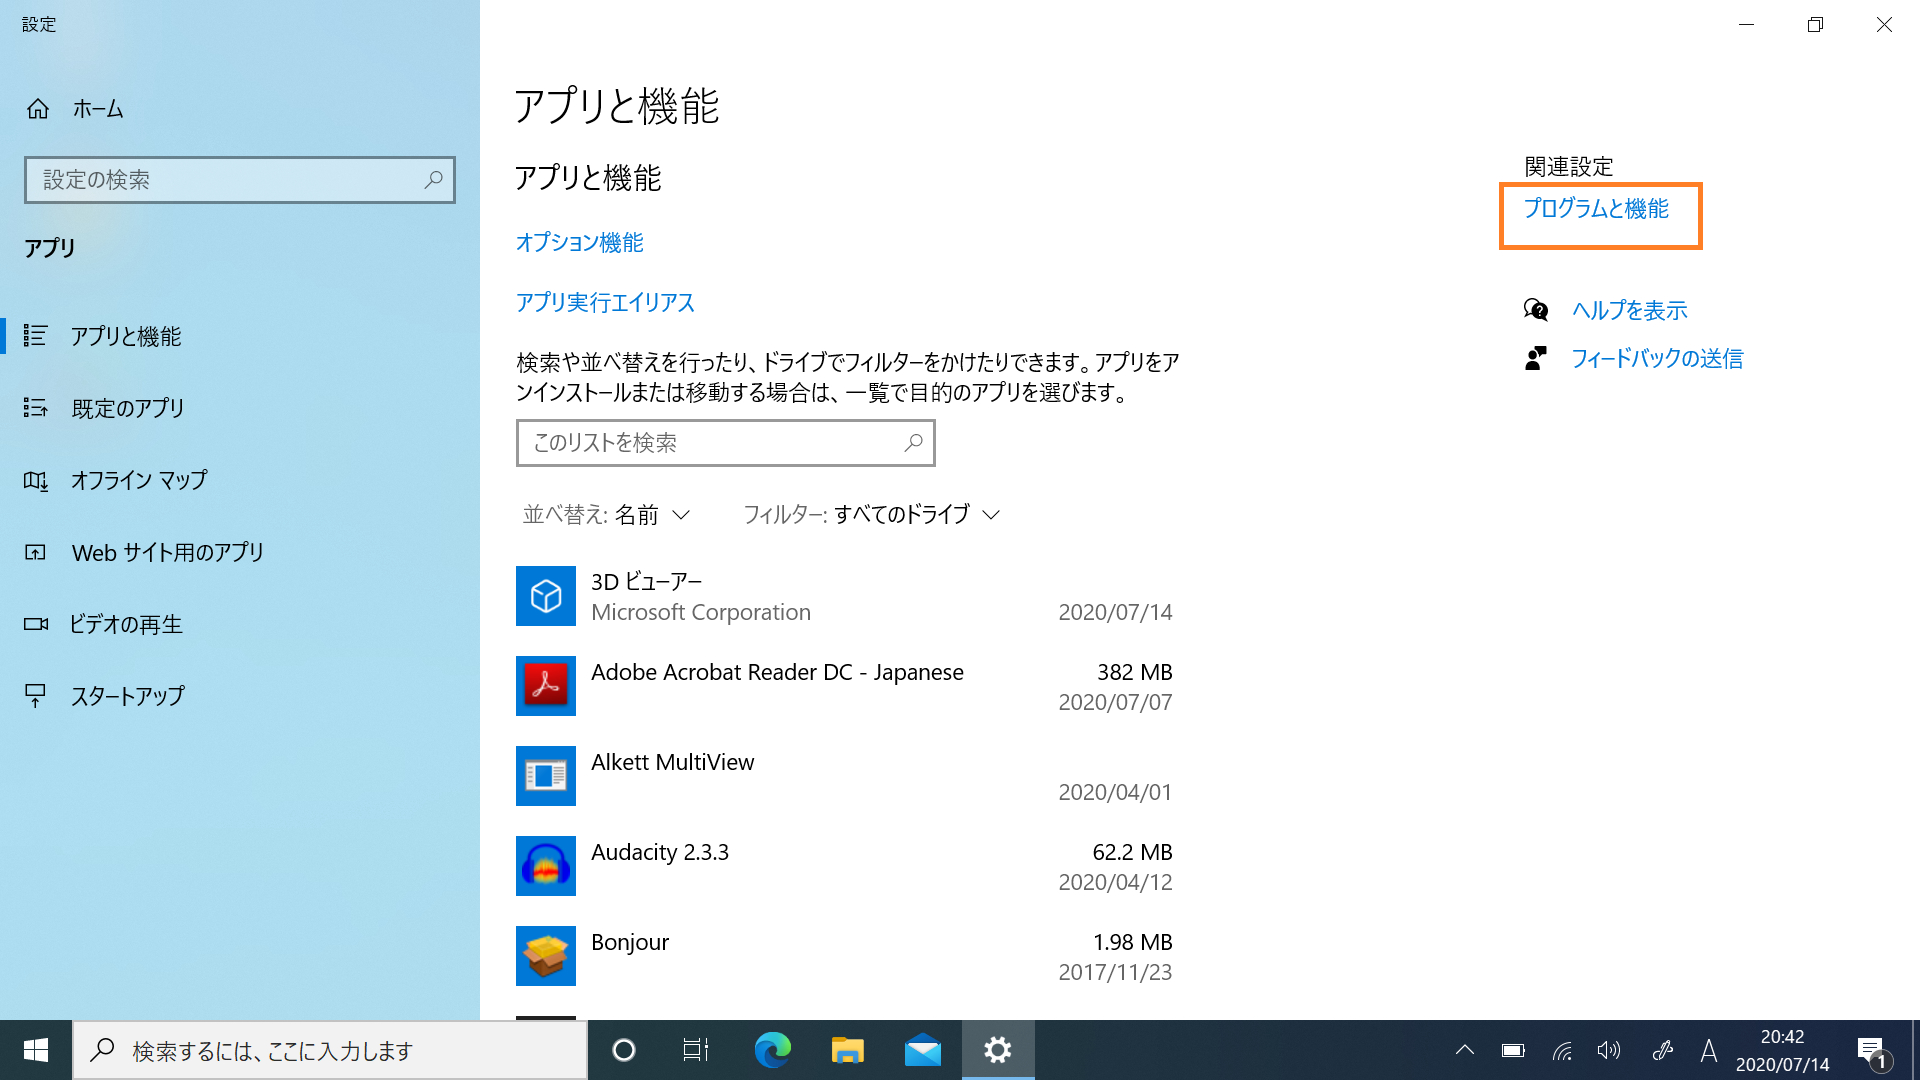Select スタートアップ in the sidebar

tap(128, 696)
